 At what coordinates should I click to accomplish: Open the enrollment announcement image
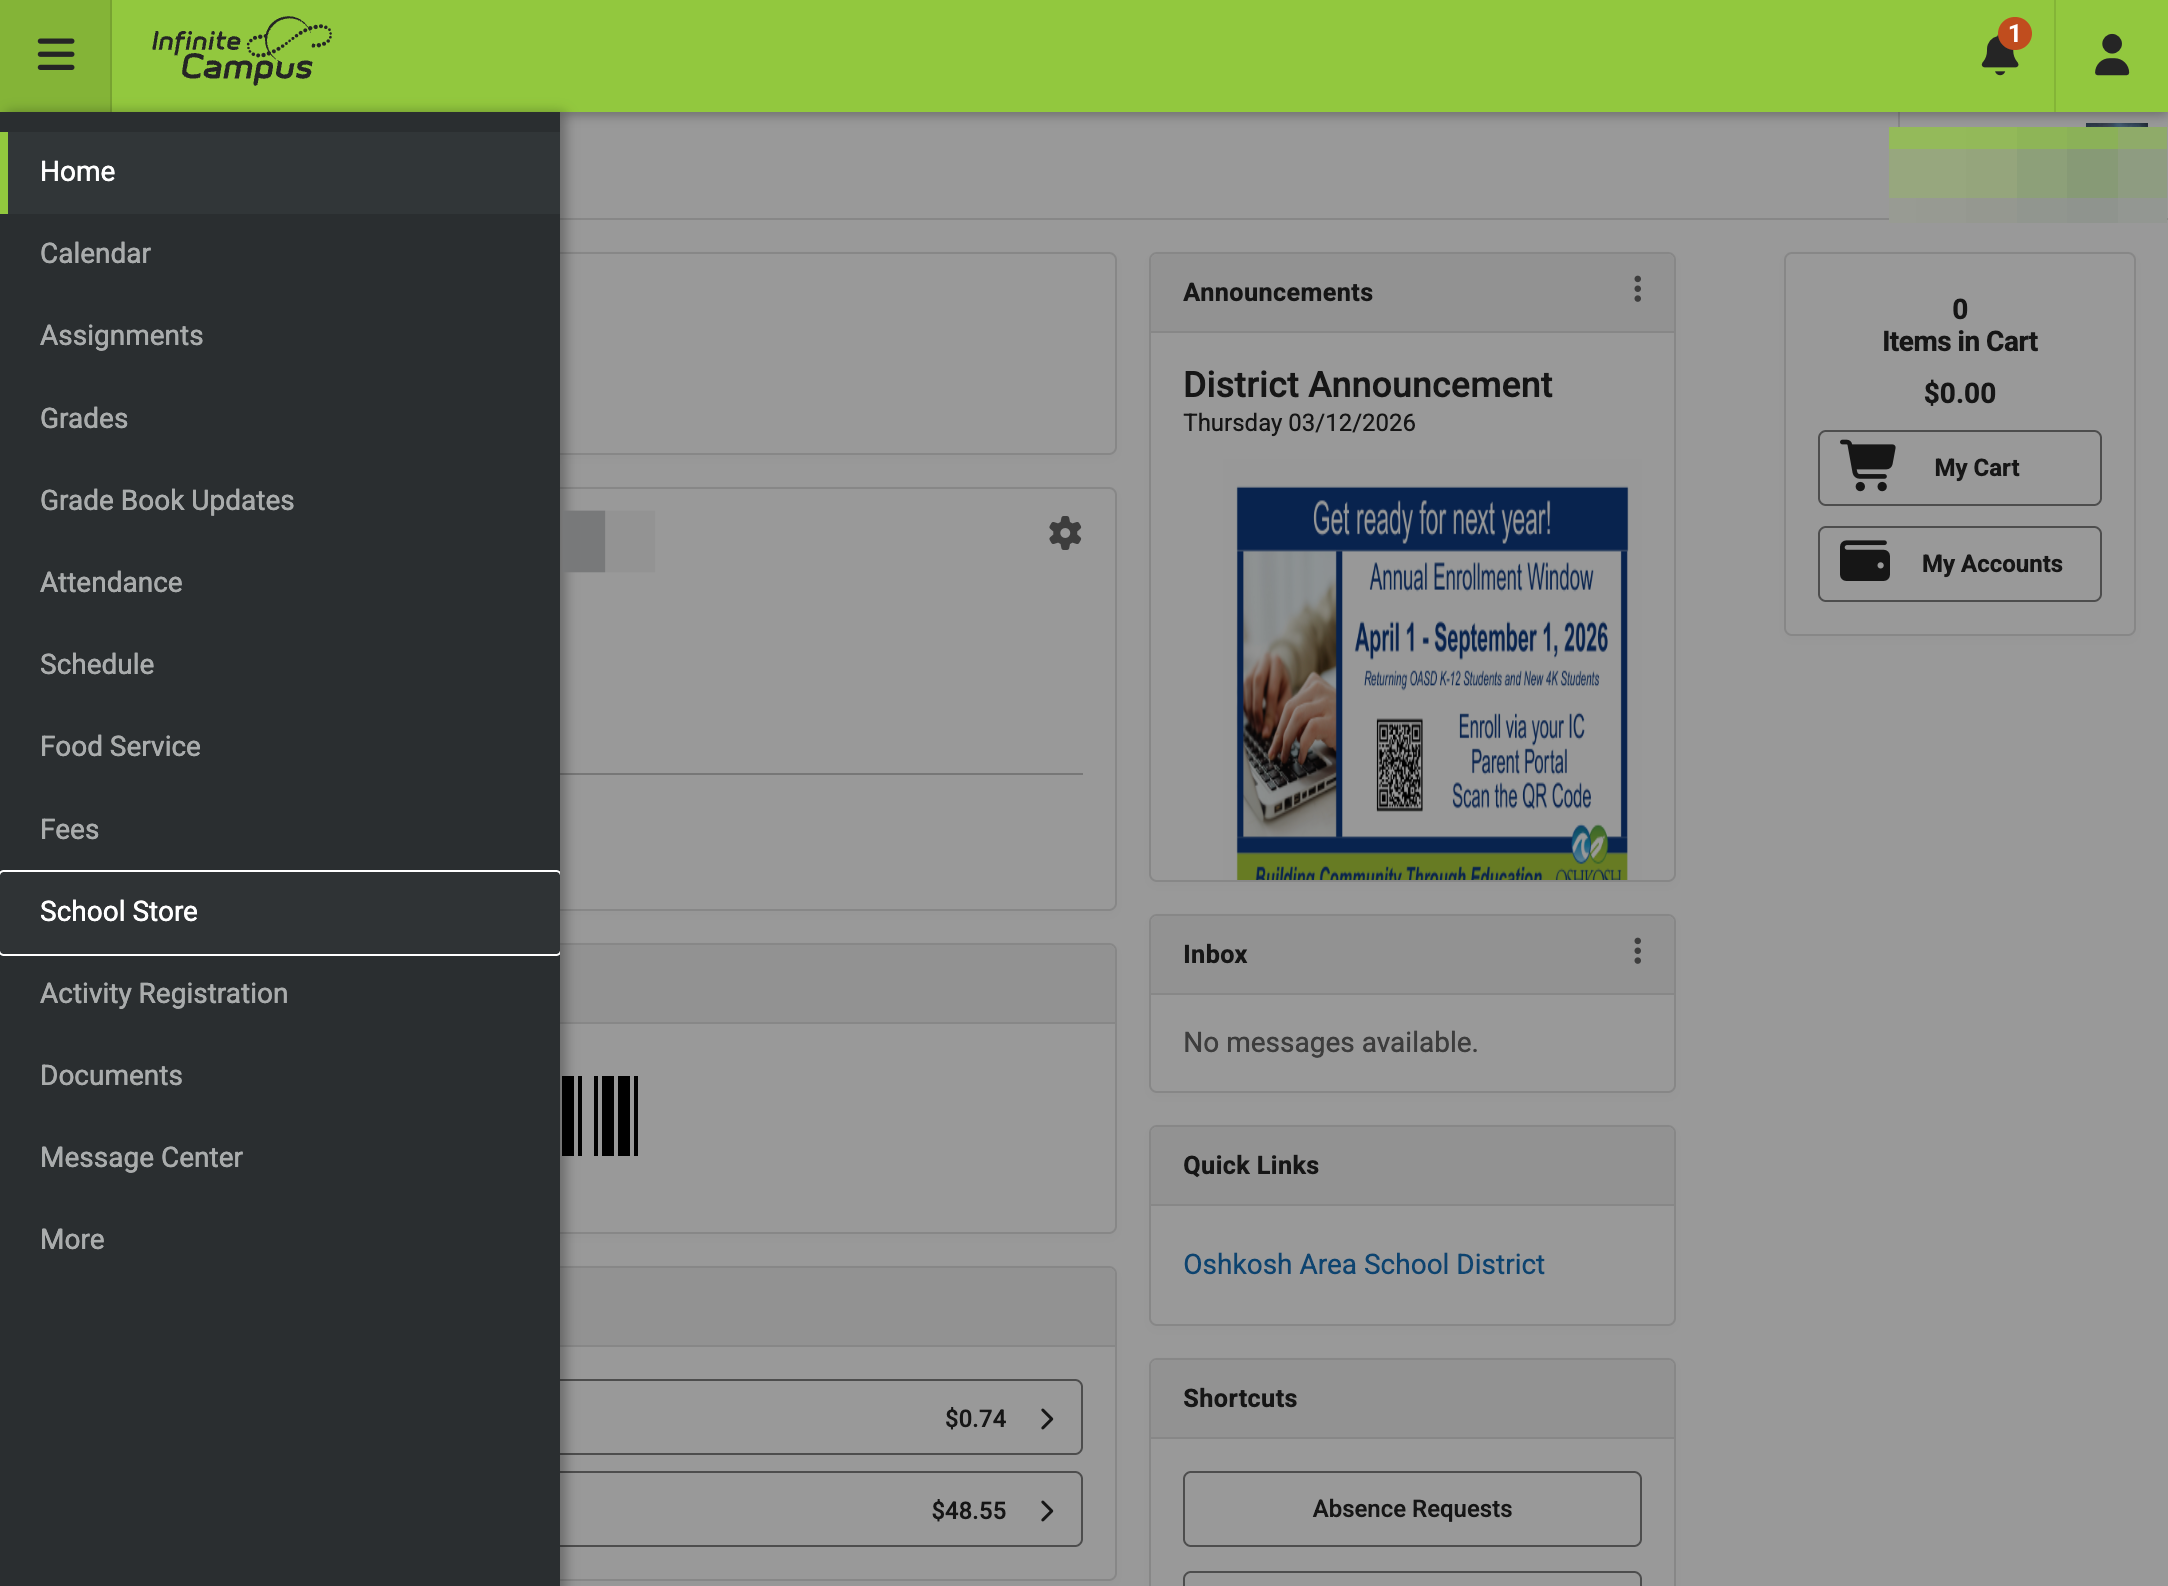pyautogui.click(x=1432, y=683)
